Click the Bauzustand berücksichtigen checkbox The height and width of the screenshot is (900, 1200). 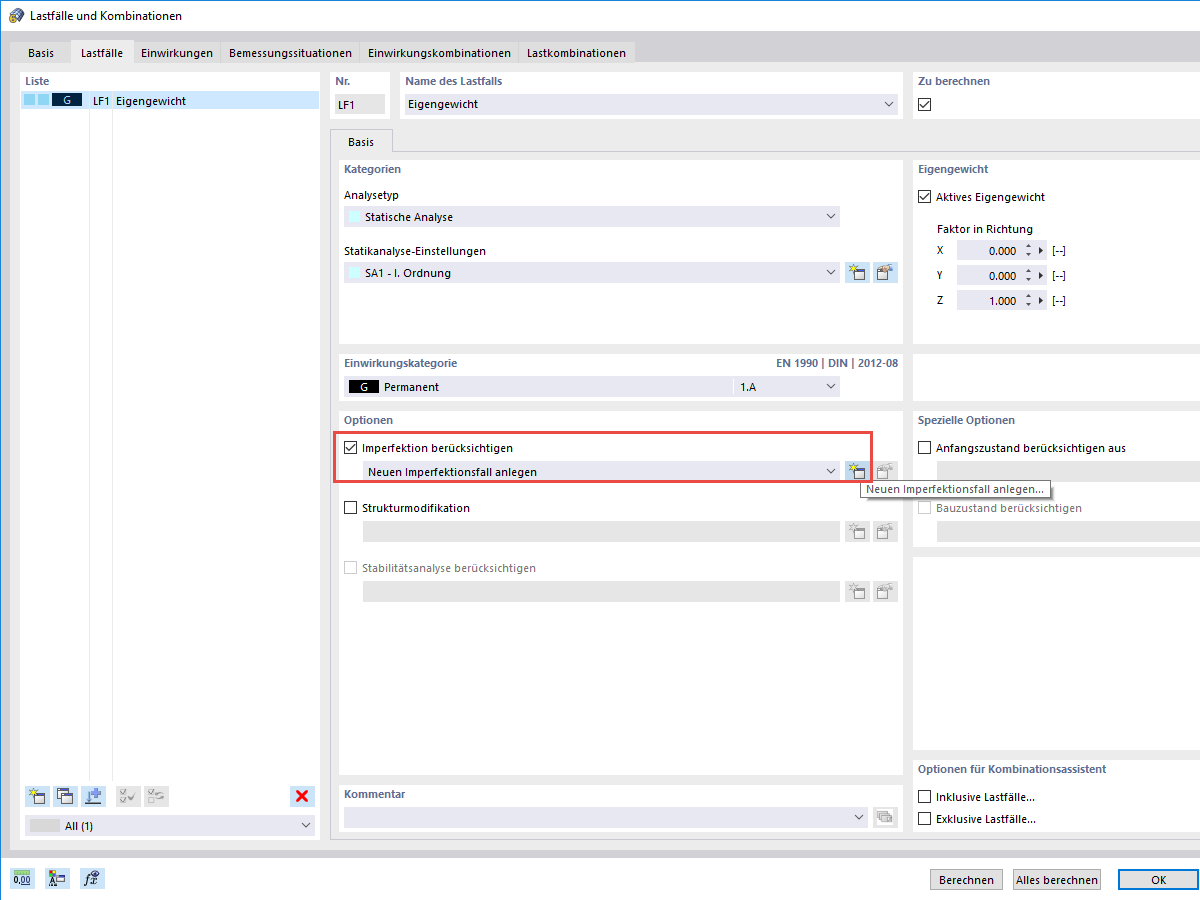tap(924, 508)
